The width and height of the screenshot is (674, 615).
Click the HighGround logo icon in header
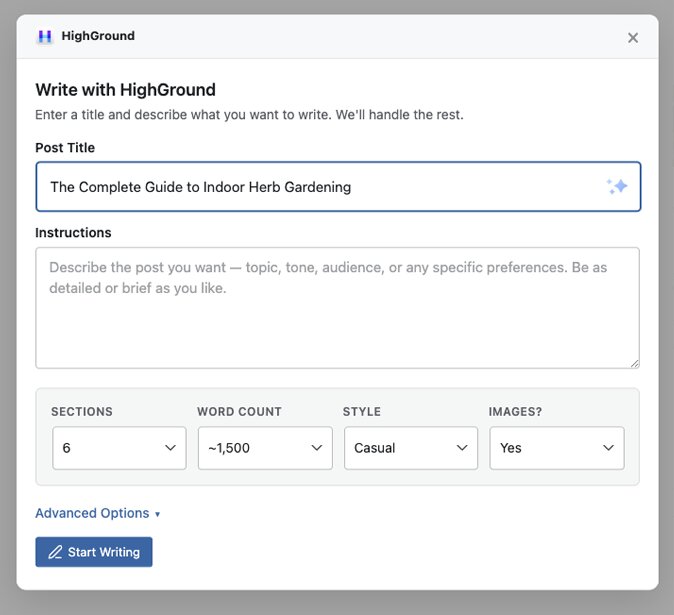click(44, 37)
